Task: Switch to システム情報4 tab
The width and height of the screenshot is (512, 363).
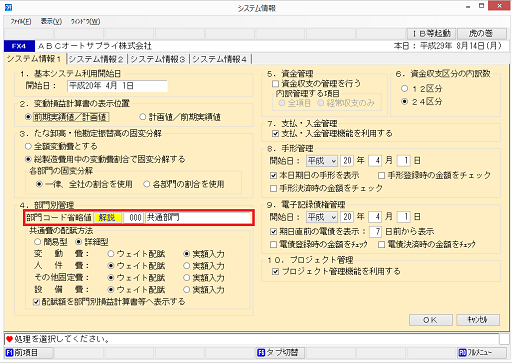Action: [220, 59]
